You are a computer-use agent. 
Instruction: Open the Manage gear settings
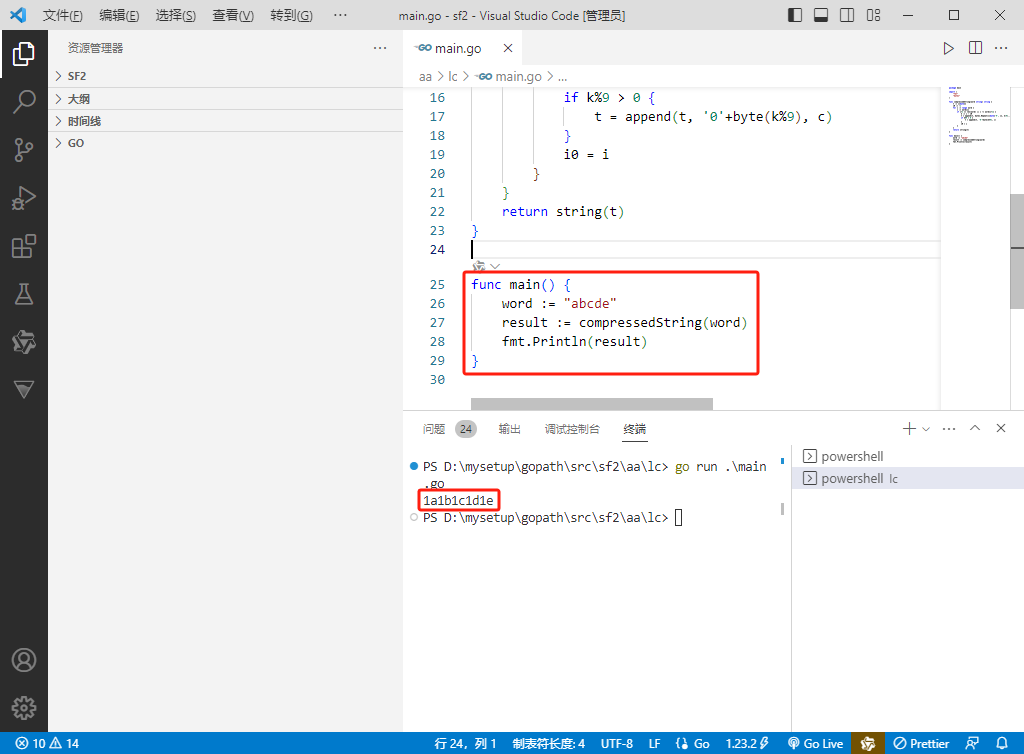pyautogui.click(x=24, y=708)
